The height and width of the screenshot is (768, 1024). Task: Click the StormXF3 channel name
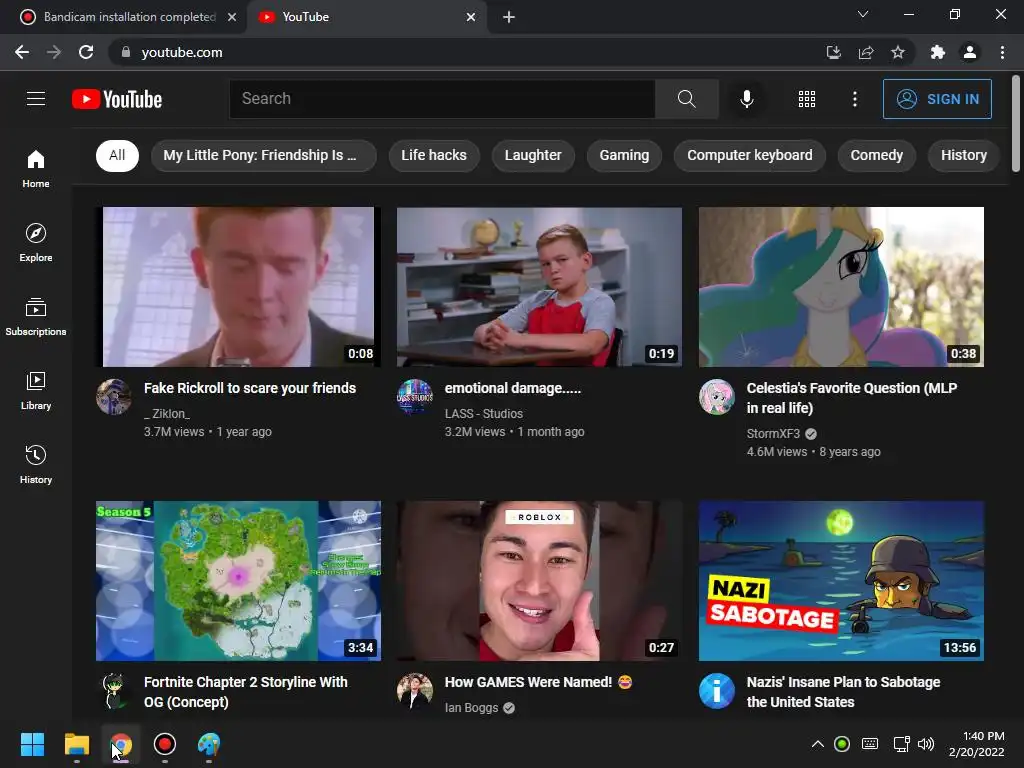(773, 434)
